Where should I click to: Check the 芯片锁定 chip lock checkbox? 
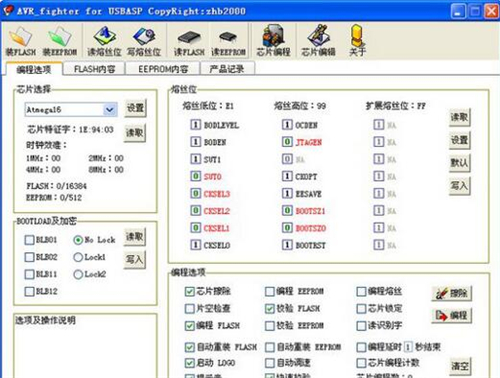click(361, 308)
